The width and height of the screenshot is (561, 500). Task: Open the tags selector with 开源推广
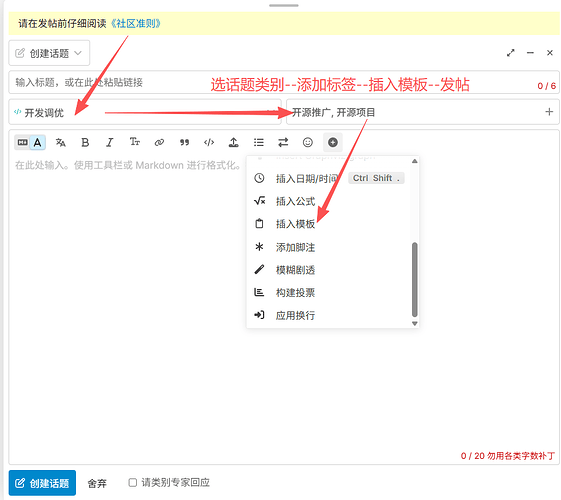[x=423, y=112]
